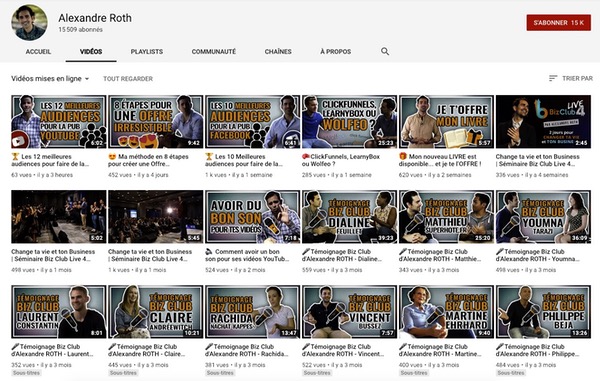Viewport: 600px width, 381px height.
Task: Open the Chaînes tab
Action: click(x=278, y=51)
